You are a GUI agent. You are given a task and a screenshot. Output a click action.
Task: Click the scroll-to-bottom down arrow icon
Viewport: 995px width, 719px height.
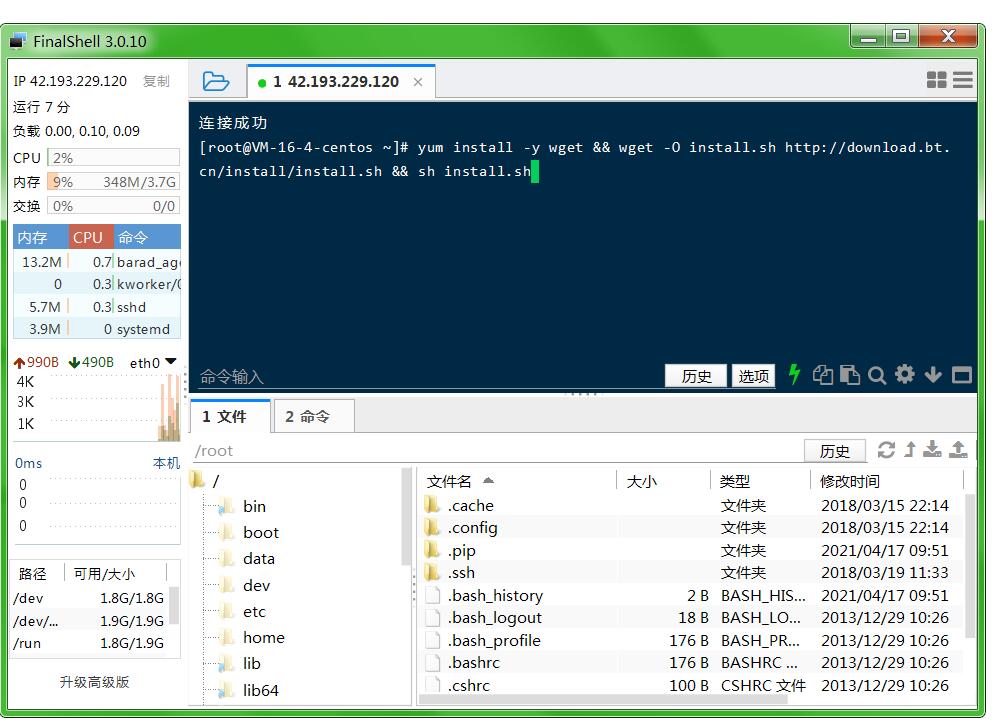933,375
